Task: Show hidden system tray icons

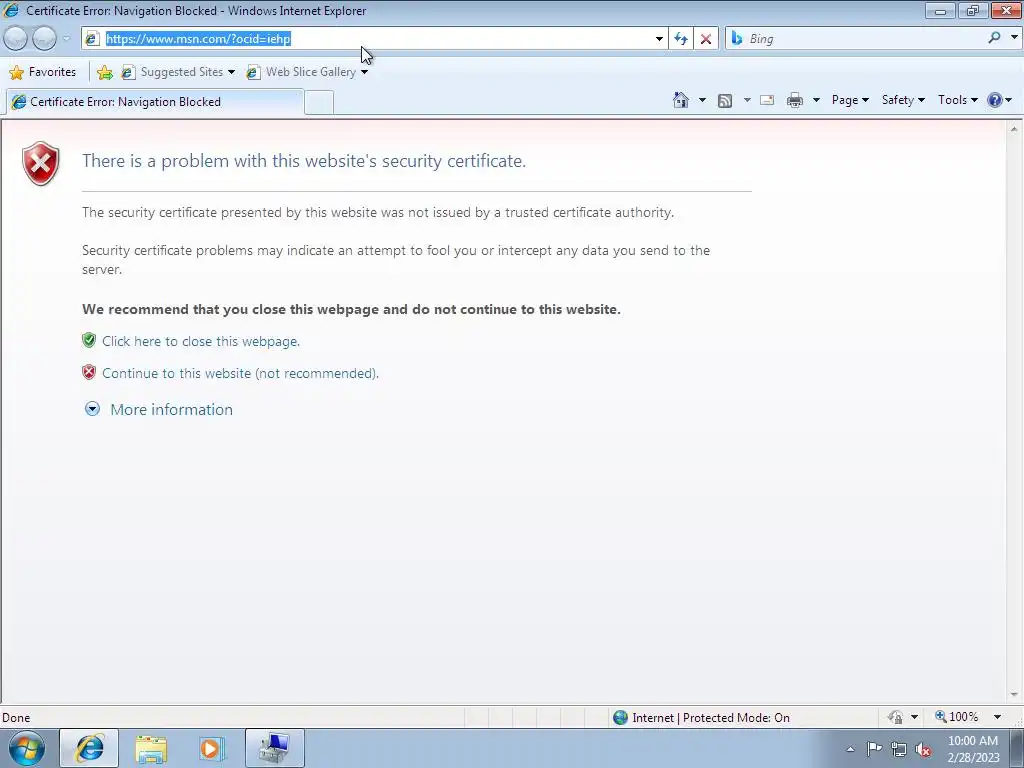Action: tap(850, 749)
